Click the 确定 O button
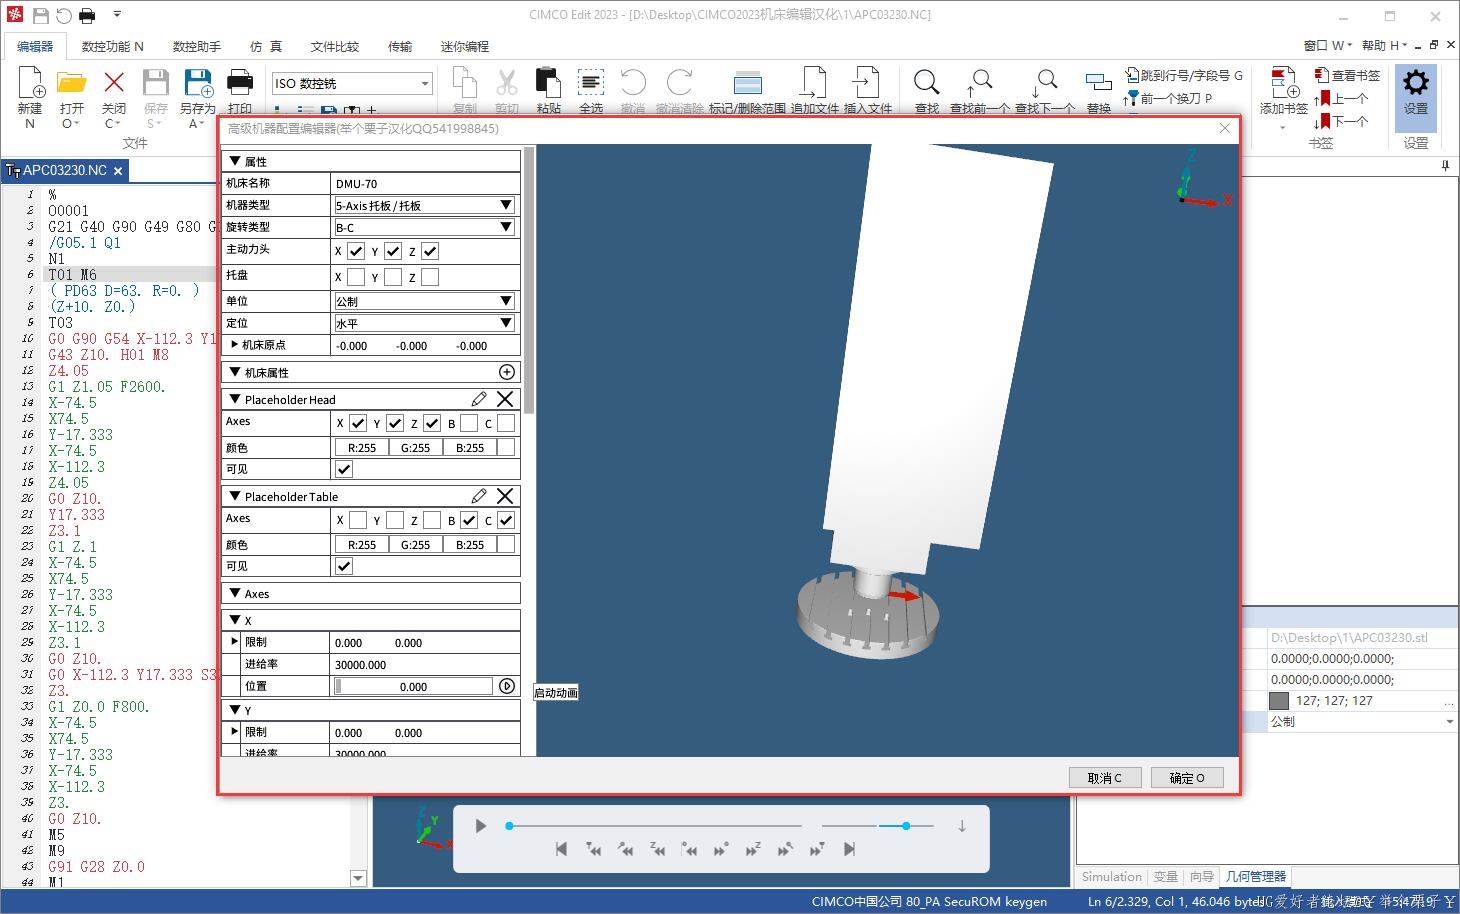This screenshot has width=1460, height=914. pos(1187,777)
